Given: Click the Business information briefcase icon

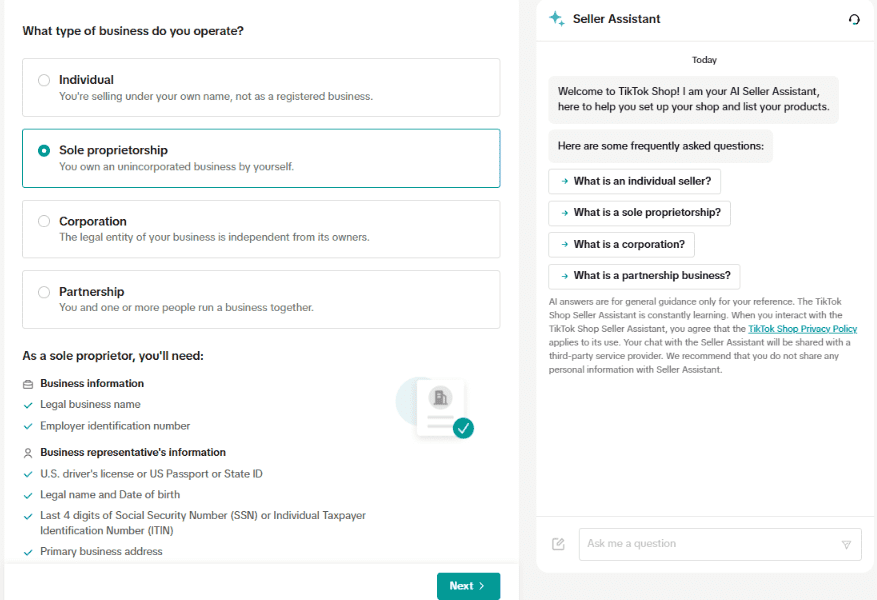Looking at the screenshot, I should pyautogui.click(x=28, y=384).
